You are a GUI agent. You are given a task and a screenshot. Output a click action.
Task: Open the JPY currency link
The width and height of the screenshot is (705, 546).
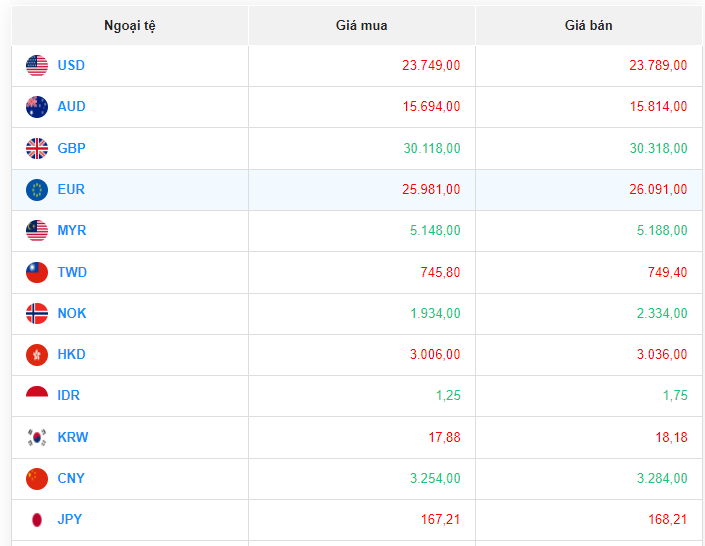pyautogui.click(x=70, y=520)
